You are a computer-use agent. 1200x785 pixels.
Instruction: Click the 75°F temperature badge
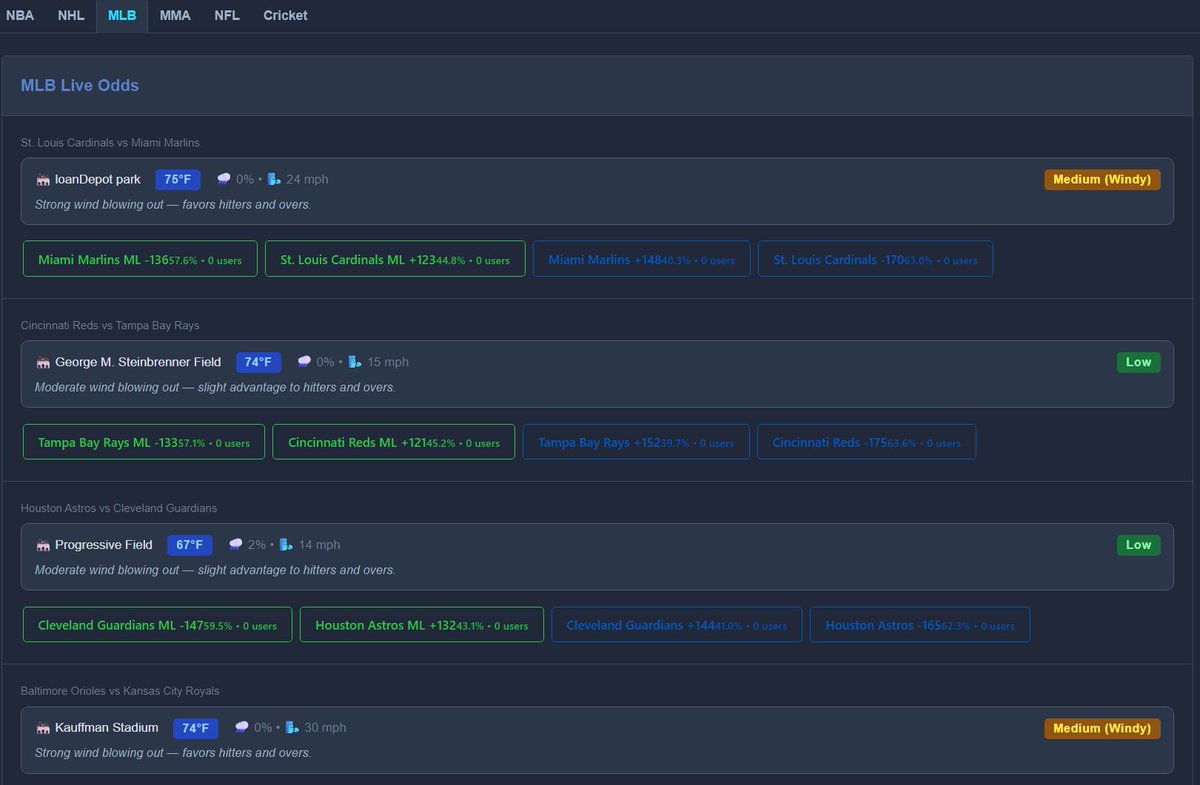tap(178, 179)
